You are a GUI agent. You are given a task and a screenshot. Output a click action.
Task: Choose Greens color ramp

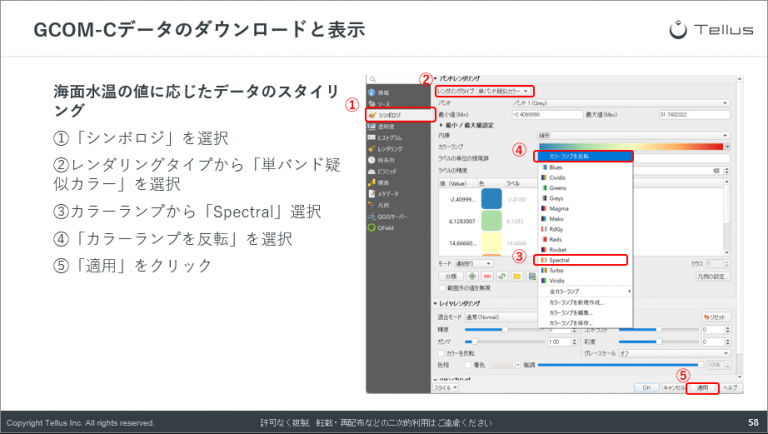pos(585,188)
